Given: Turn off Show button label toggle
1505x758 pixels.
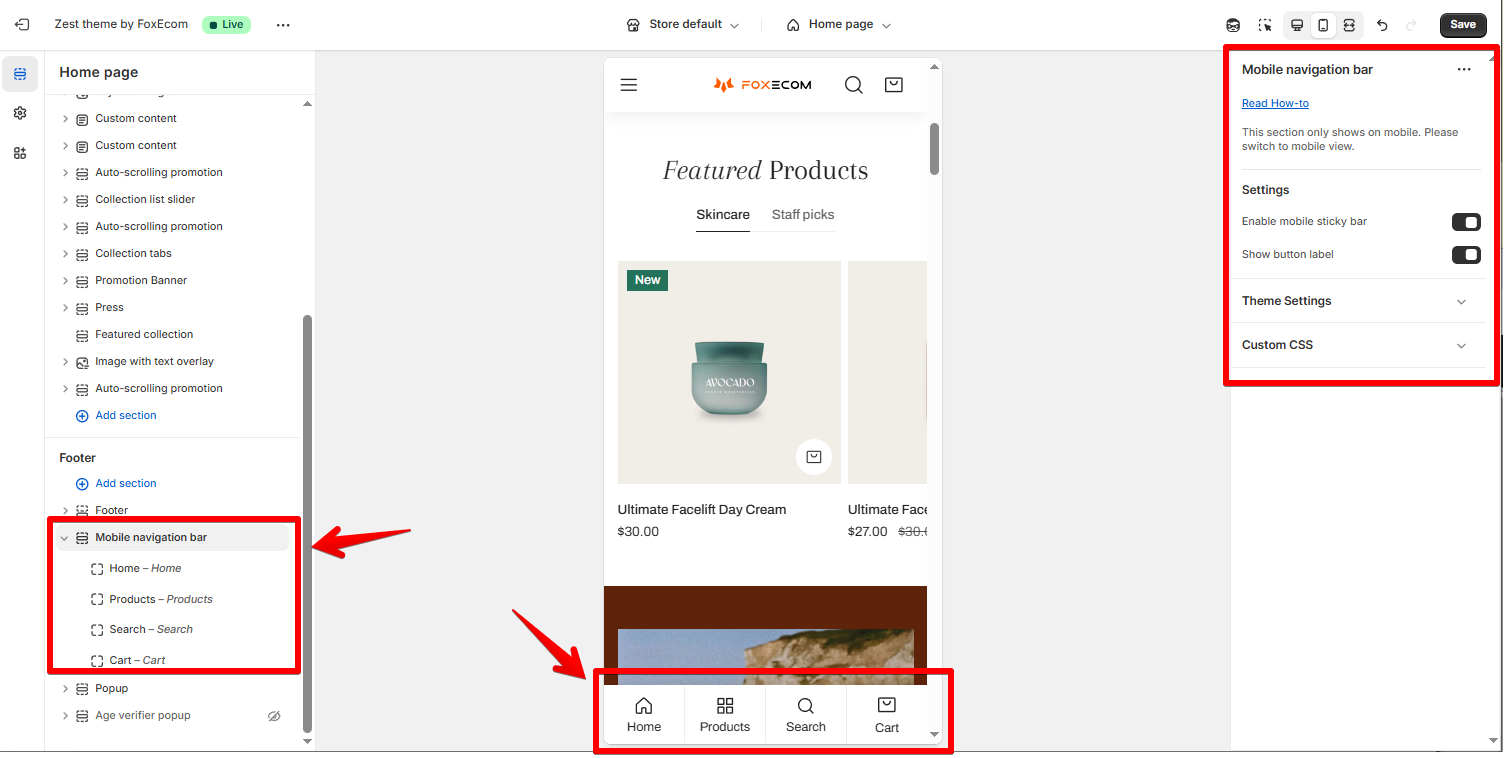Looking at the screenshot, I should click(x=1466, y=255).
